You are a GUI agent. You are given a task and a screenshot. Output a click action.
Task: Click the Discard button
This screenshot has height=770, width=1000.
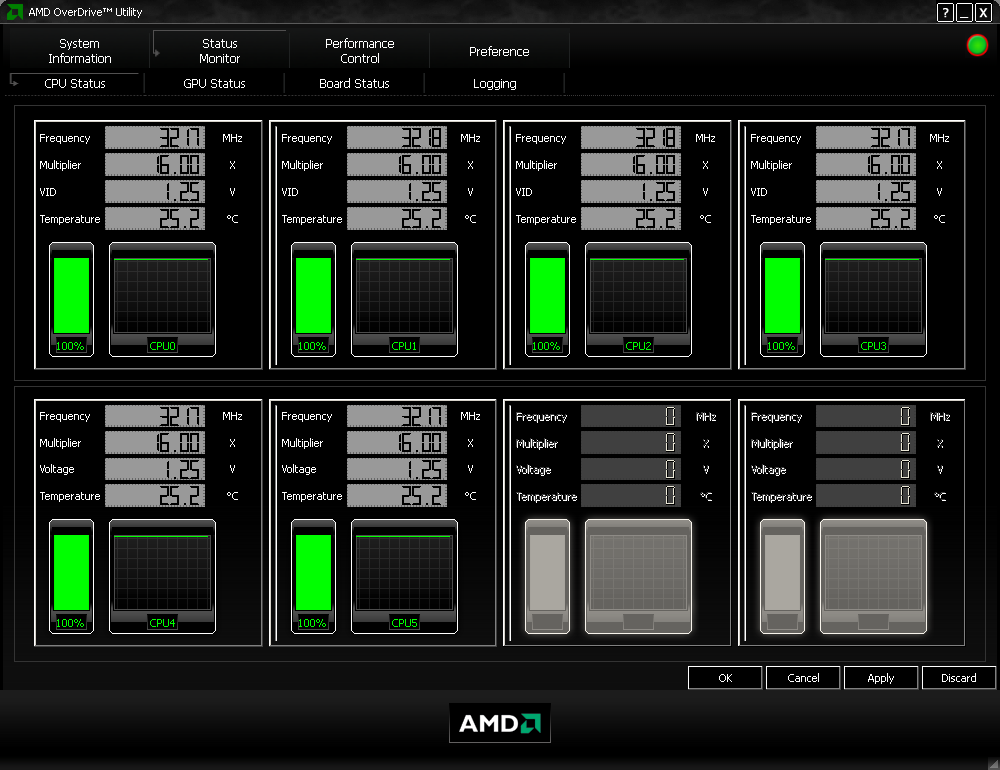pos(959,678)
